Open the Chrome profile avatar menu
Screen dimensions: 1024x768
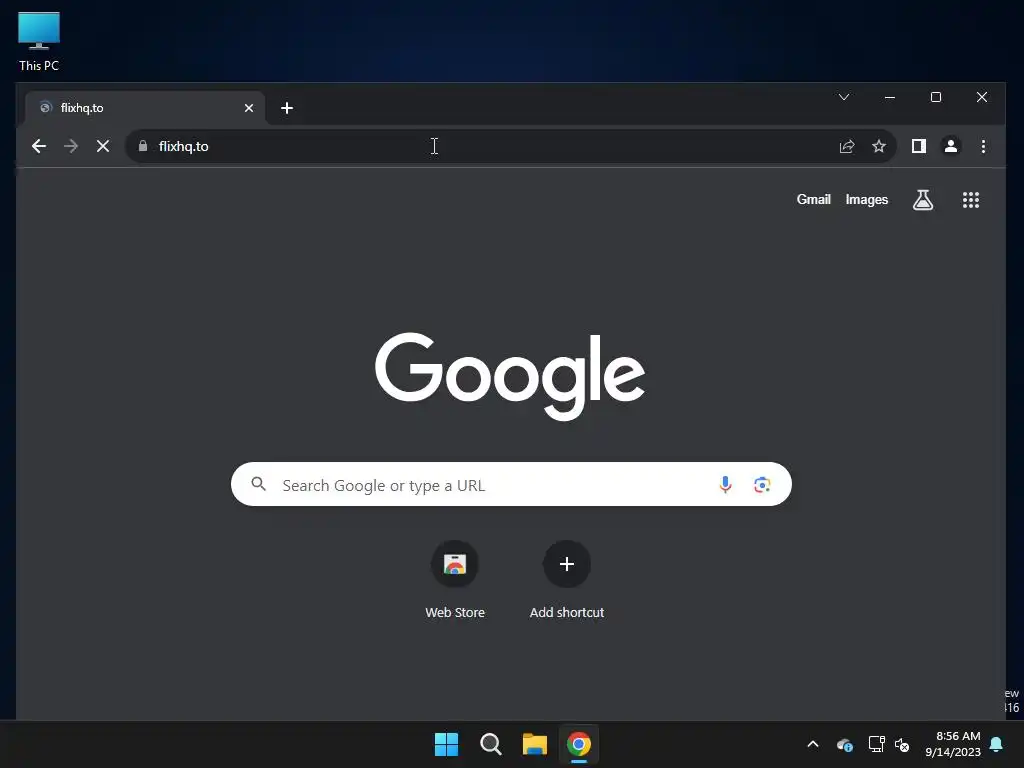click(x=951, y=146)
